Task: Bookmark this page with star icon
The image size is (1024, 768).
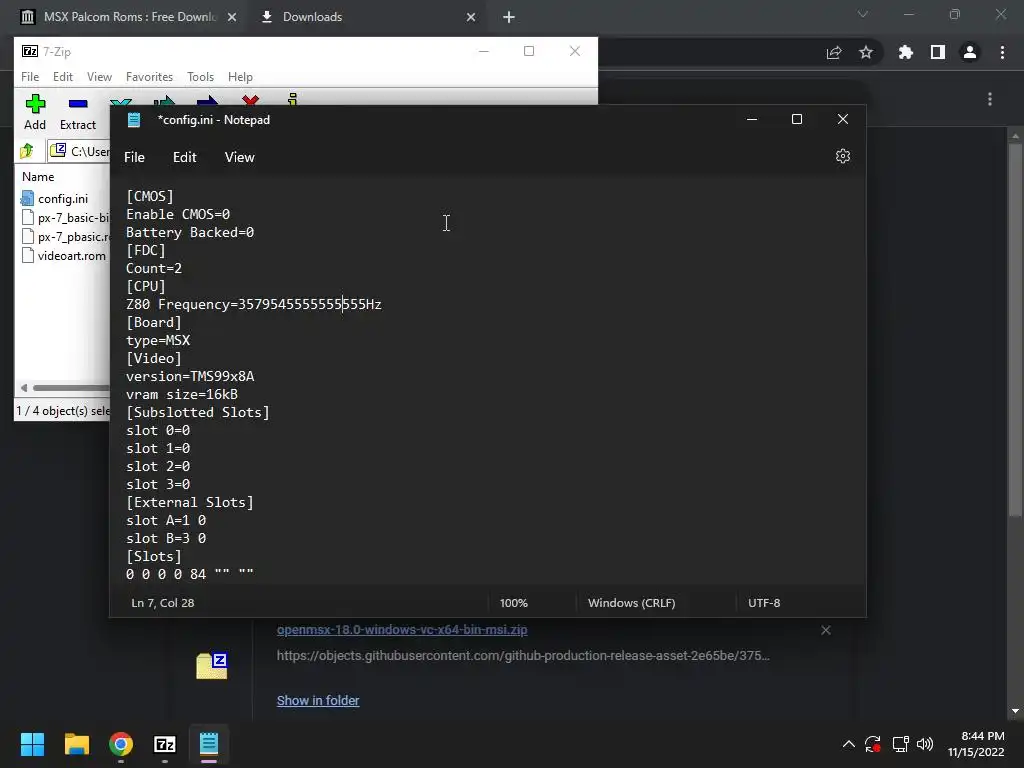Action: 866,52
